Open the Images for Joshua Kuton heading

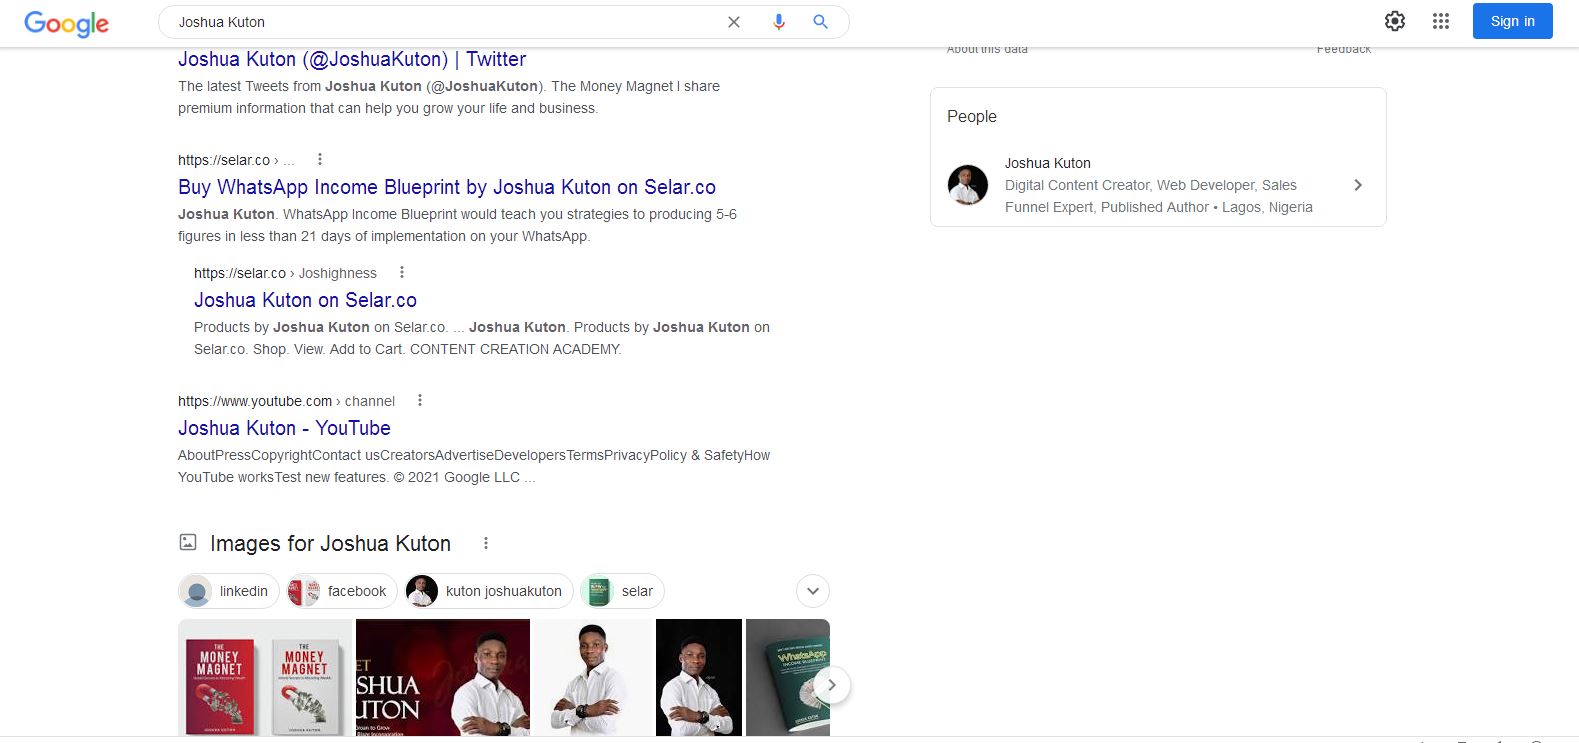pos(330,543)
